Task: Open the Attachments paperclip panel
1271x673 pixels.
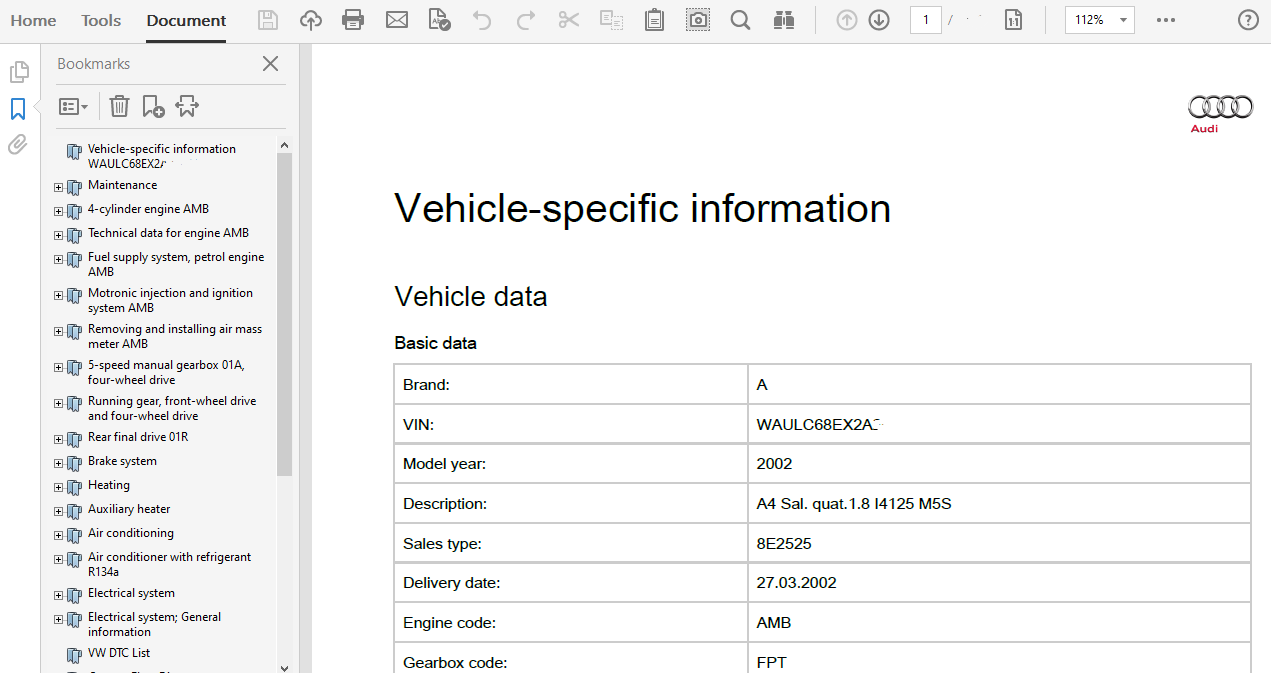Action: 18,145
